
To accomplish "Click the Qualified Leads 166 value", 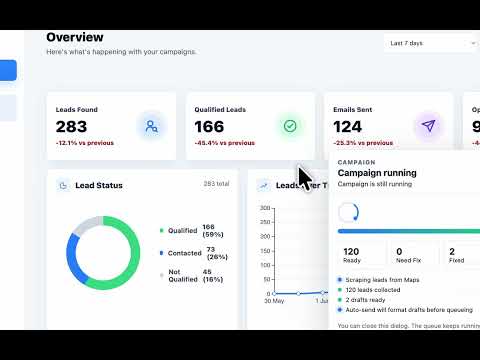I will (x=209, y=127).
